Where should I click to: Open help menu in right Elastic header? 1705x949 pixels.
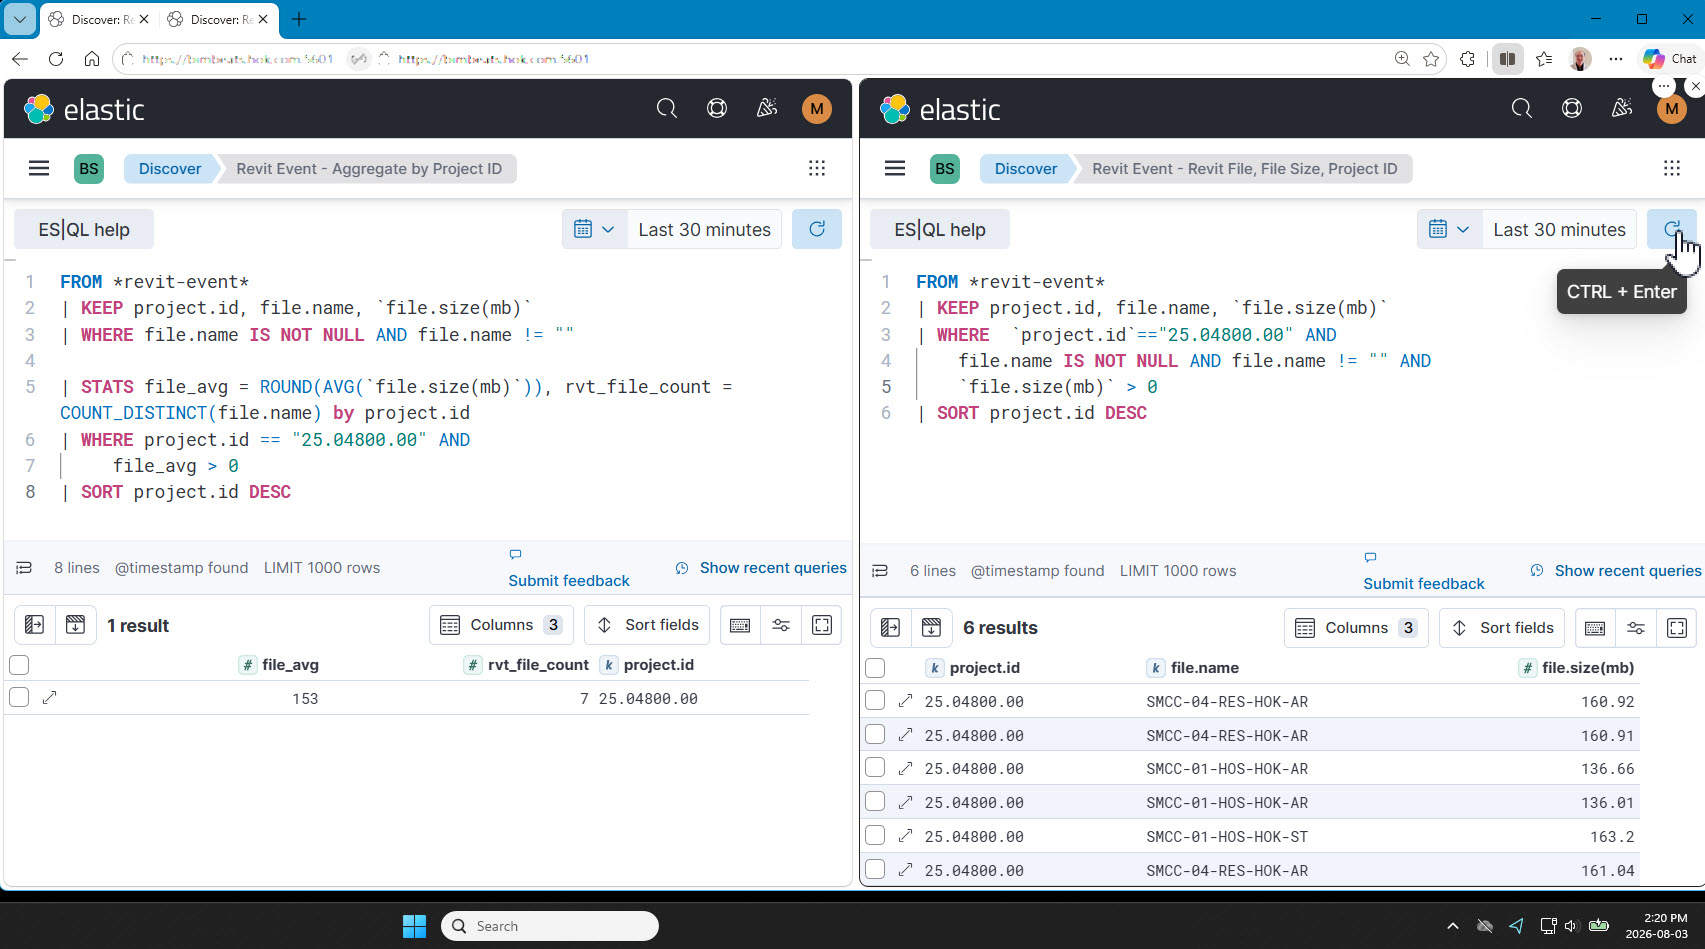tap(1572, 108)
